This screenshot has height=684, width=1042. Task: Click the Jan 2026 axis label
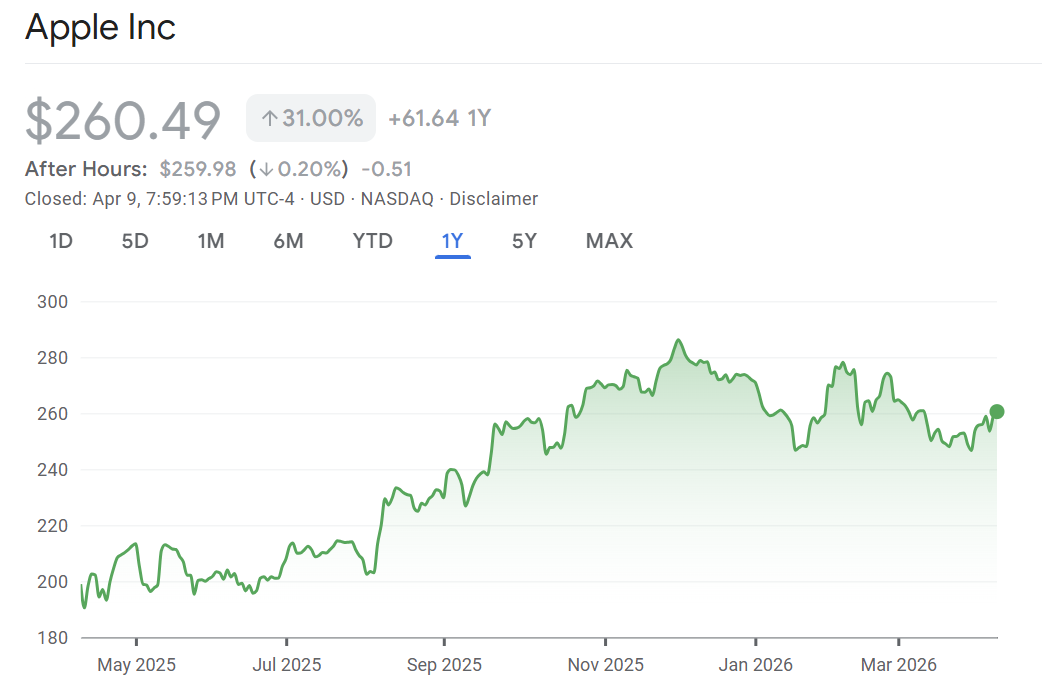pos(756,665)
